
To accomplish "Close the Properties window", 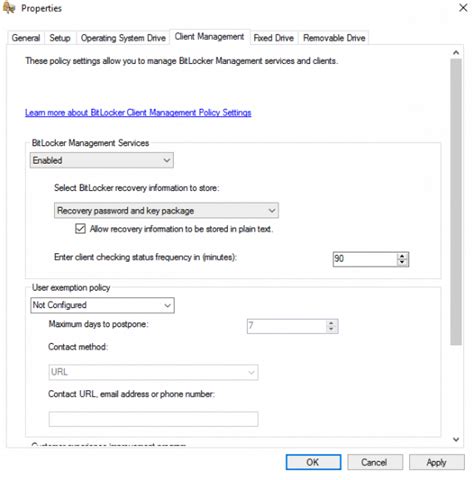I will [463, 8].
